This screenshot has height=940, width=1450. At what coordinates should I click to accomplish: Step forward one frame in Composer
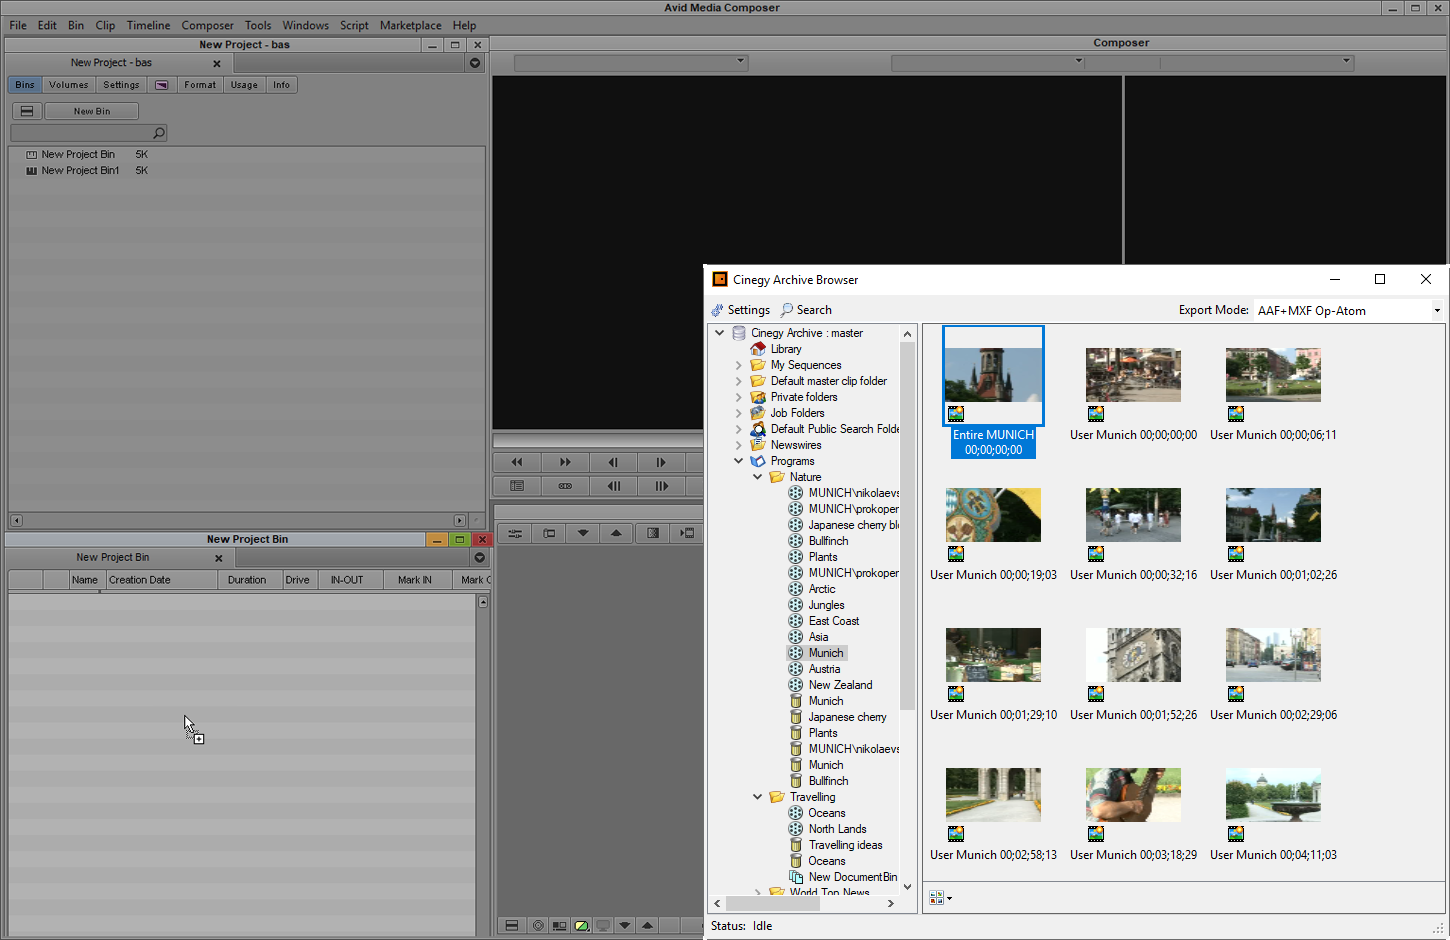click(661, 462)
